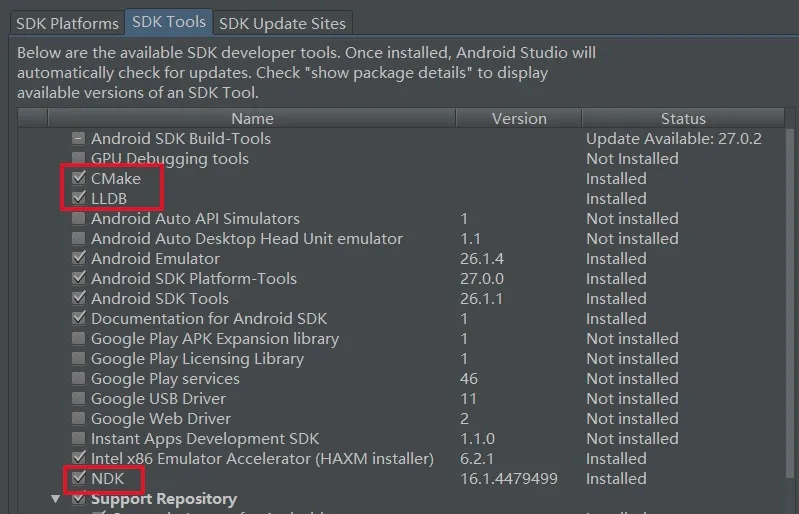
Task: Collapse the Support Repository group
Action: [56, 498]
